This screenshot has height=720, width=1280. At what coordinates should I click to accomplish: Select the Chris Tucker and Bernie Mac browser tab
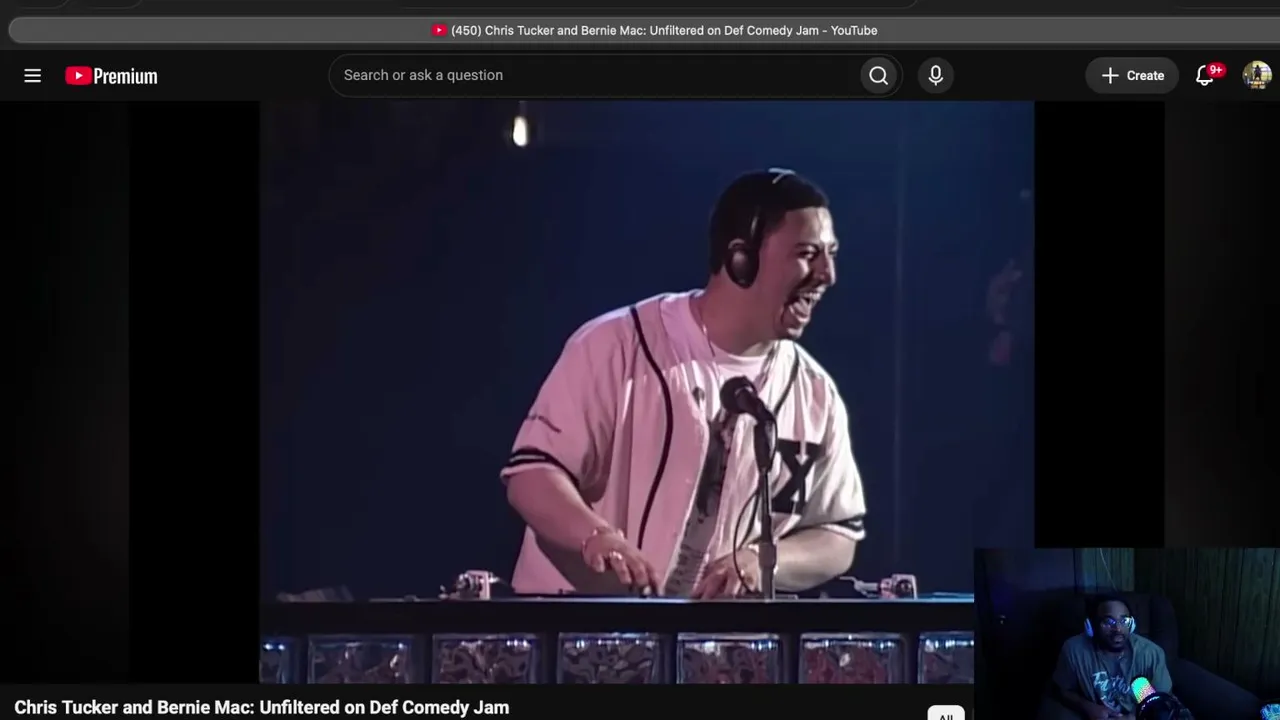[x=655, y=30]
